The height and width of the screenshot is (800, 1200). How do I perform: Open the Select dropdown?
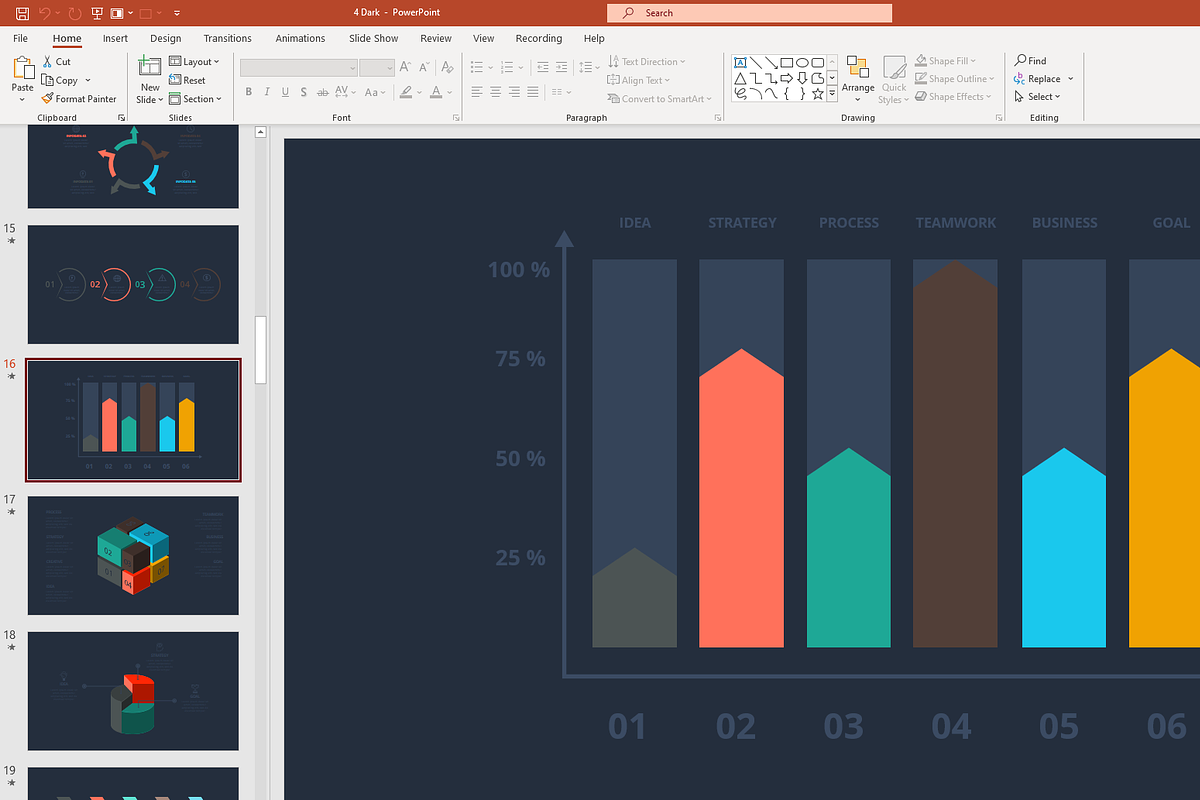[1038, 97]
